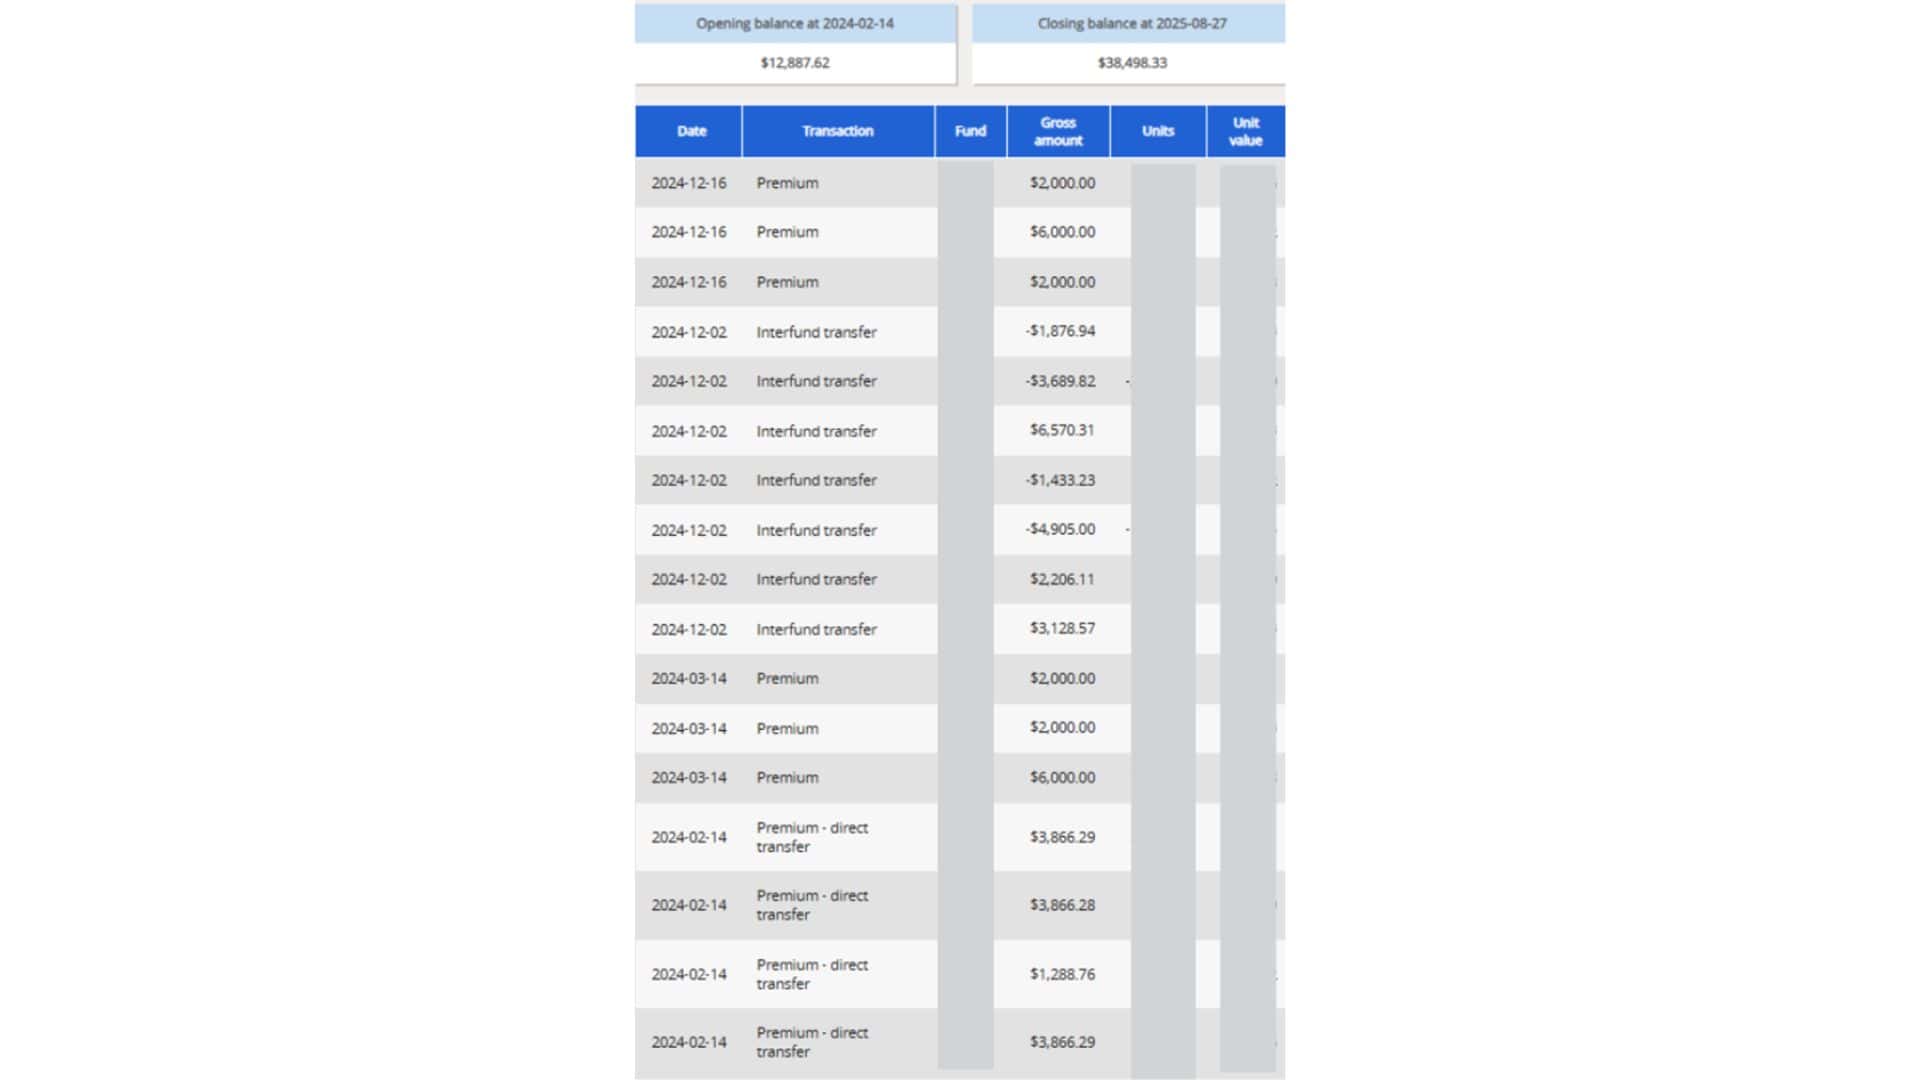This screenshot has height=1080, width=1920.
Task: Click the closing balance header box
Action: point(1131,23)
